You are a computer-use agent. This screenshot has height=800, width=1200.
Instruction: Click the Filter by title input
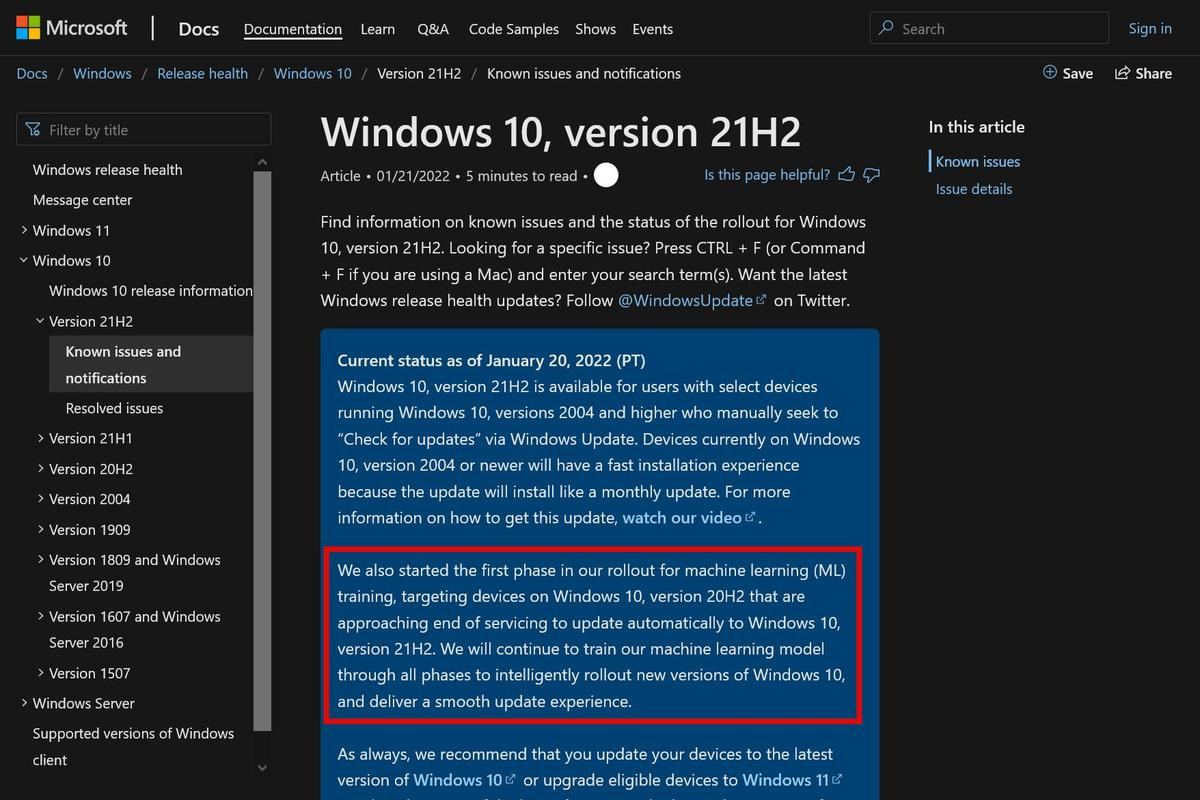(x=144, y=130)
